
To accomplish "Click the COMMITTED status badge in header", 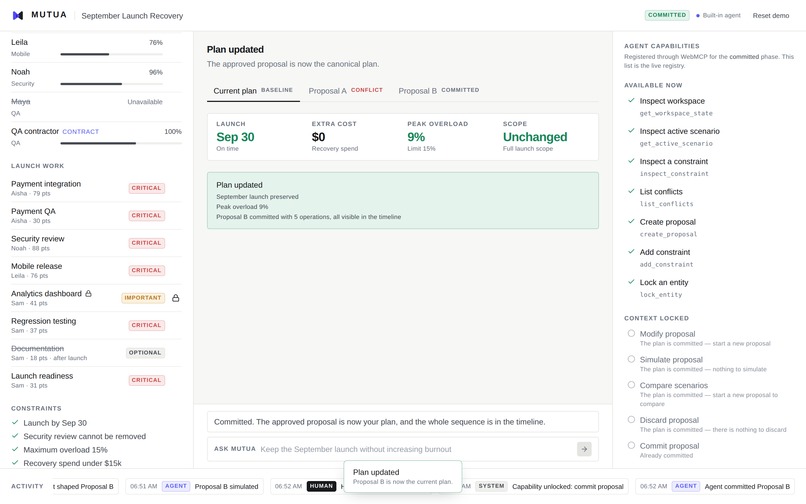I will [x=667, y=15].
